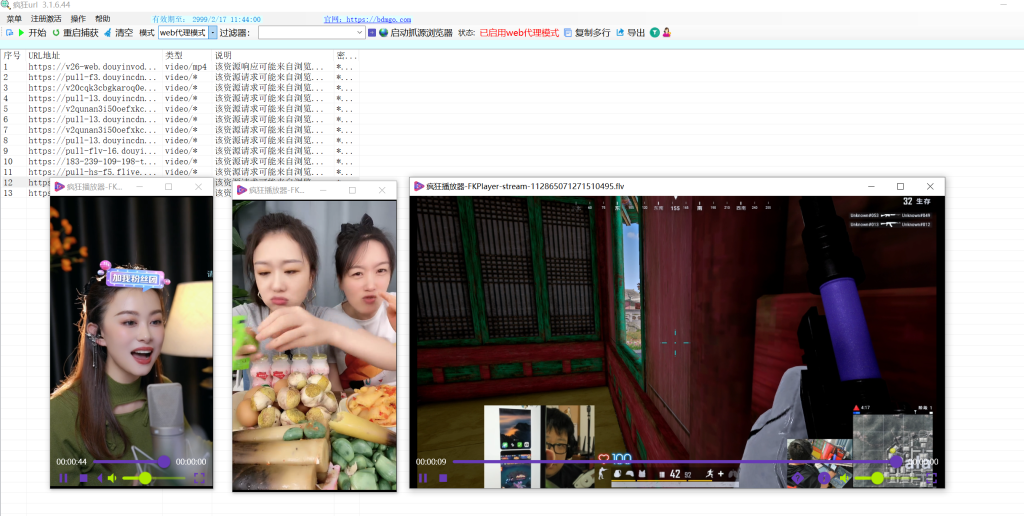Screen dimensions: 1024x516
Task: Click the green 开始 start icon
Action: 21,33
